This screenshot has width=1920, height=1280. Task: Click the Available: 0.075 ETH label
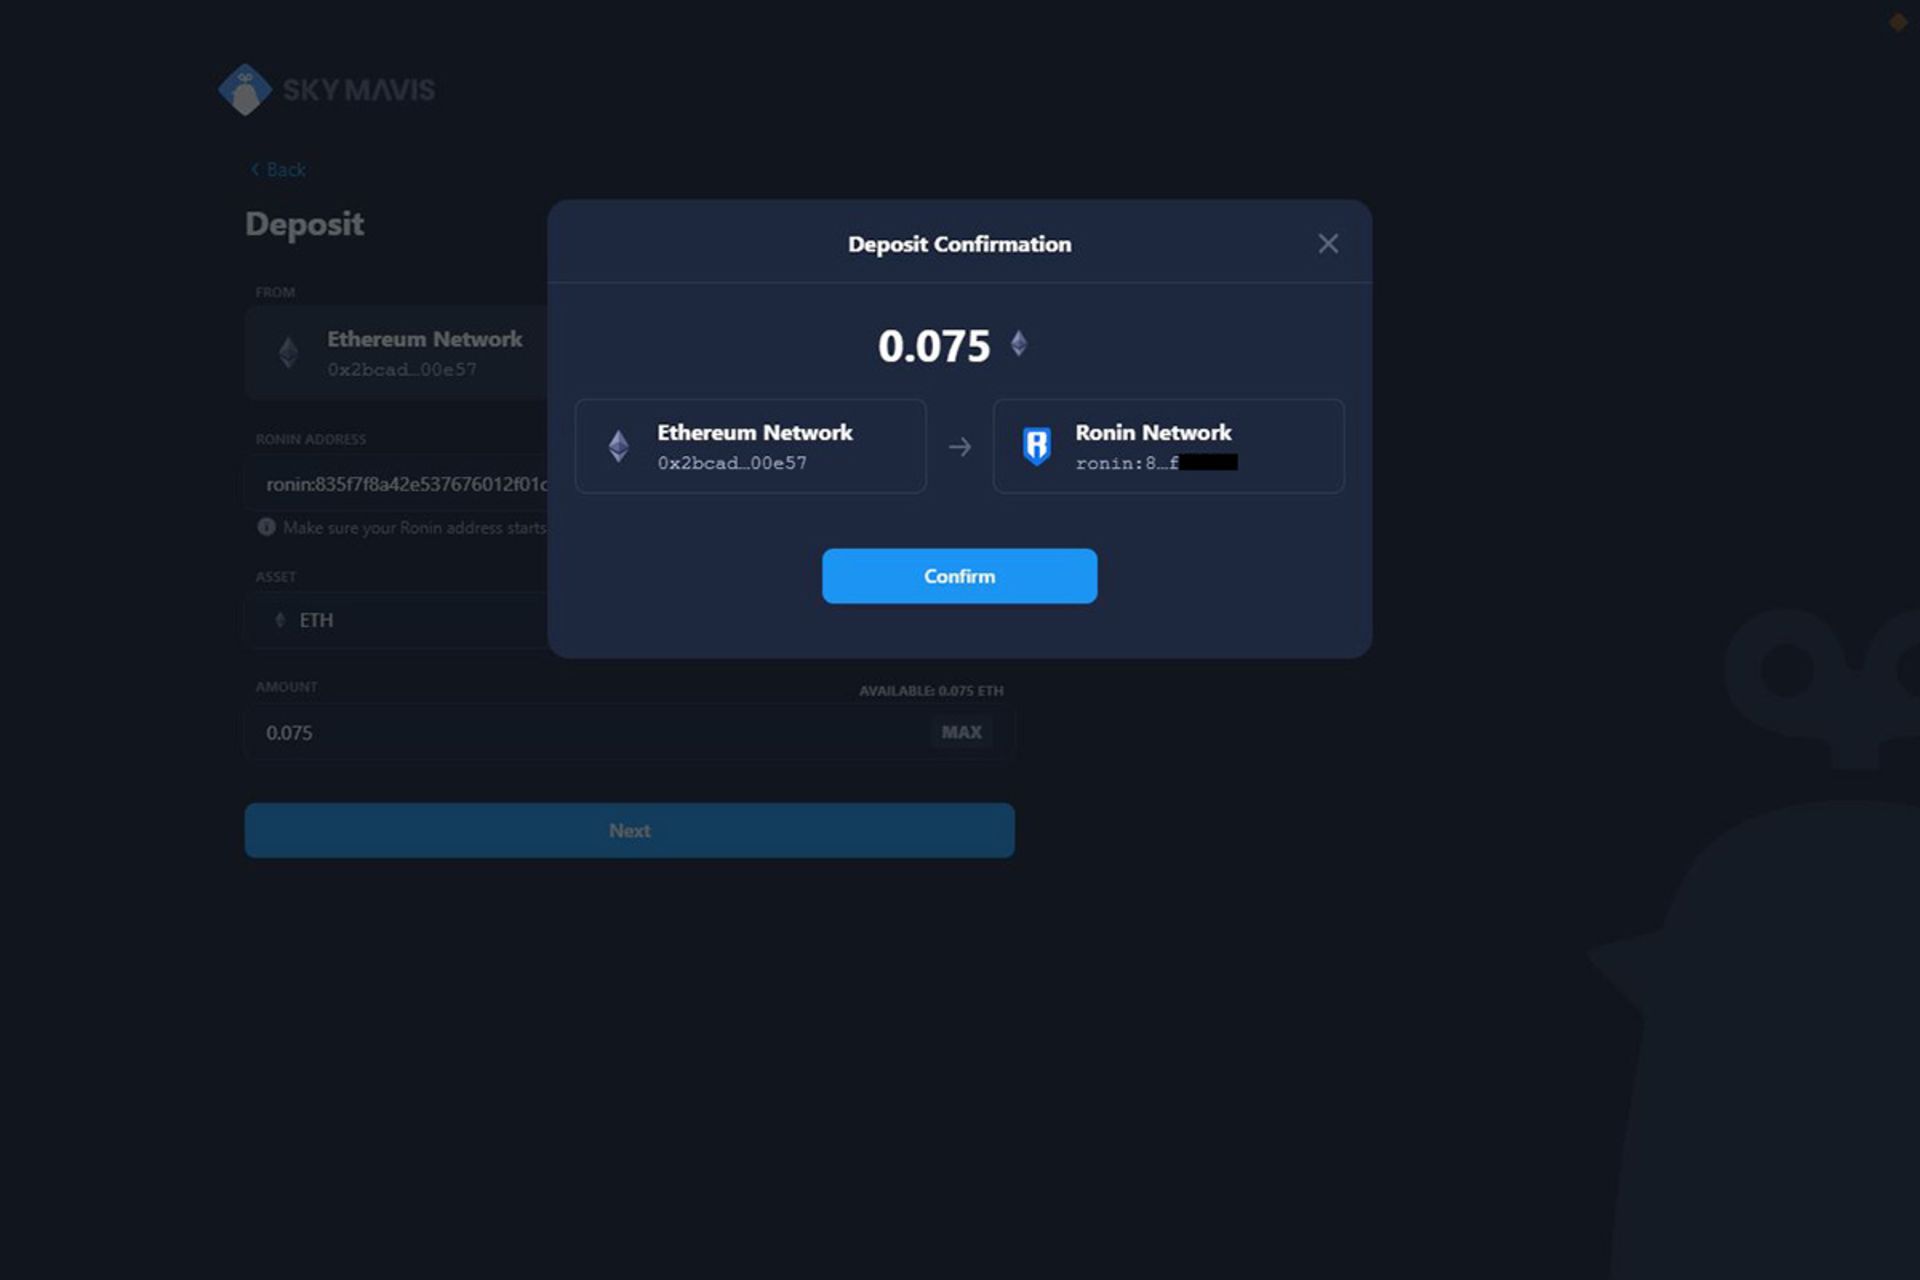[x=931, y=691]
